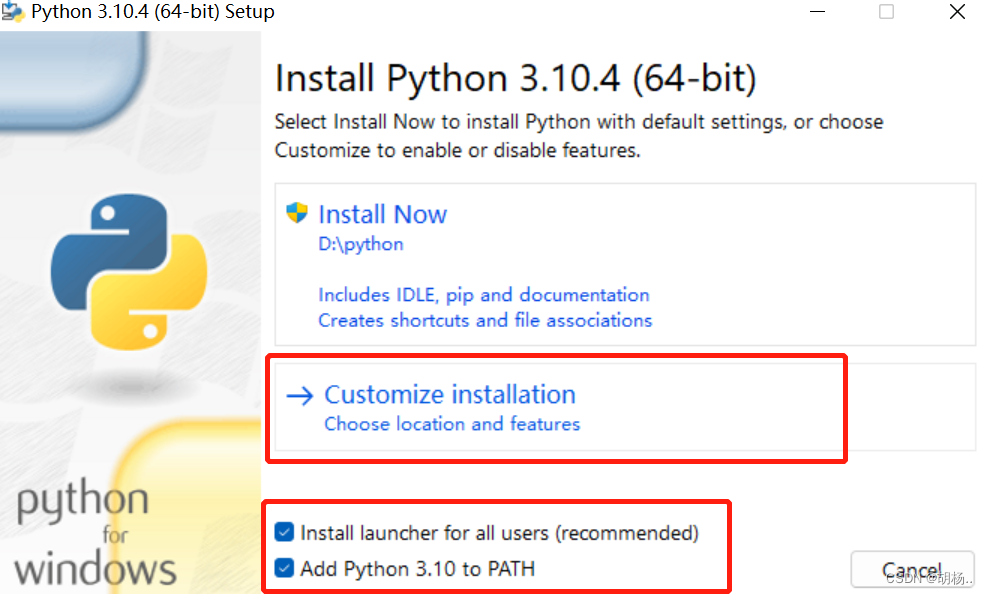This screenshot has width=987, height=594.
Task: Toggle Add Python 3.10 to PATH checkbox
Action: click(285, 568)
